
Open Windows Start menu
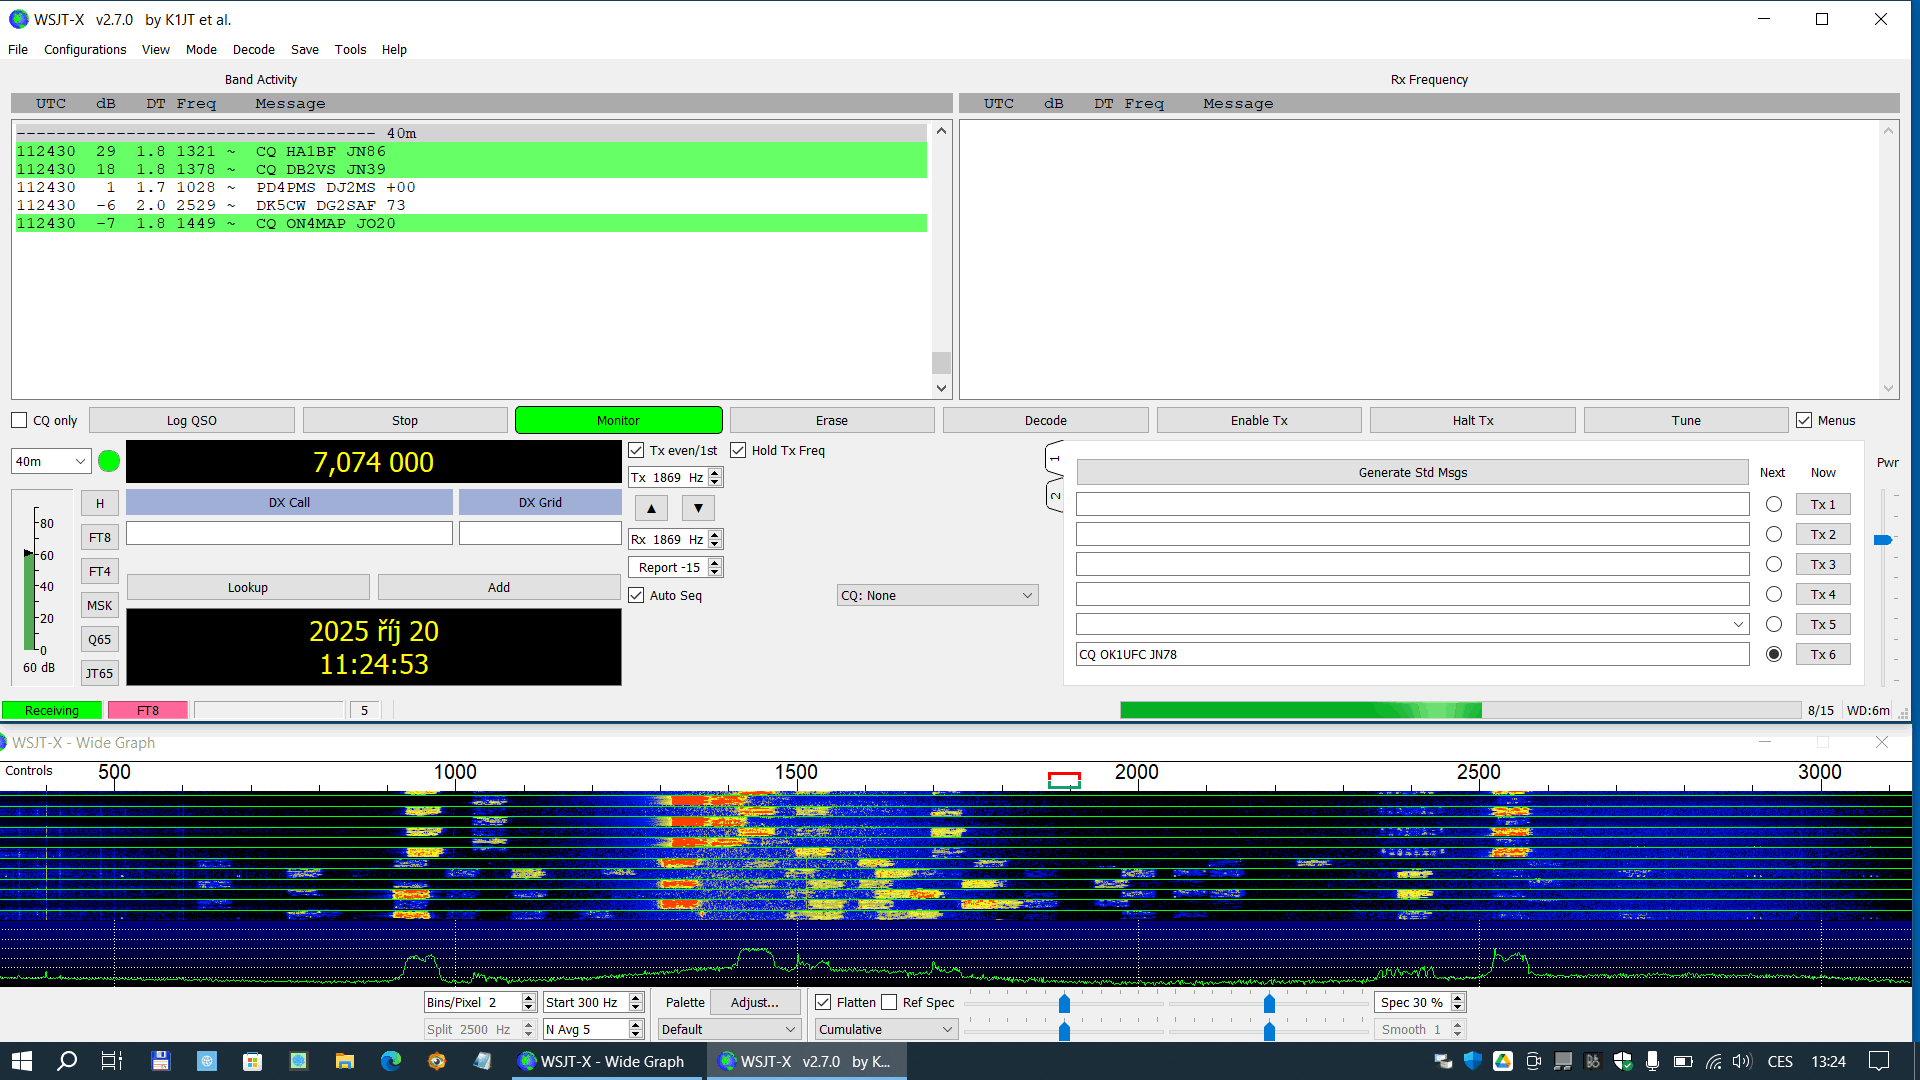click(22, 1061)
